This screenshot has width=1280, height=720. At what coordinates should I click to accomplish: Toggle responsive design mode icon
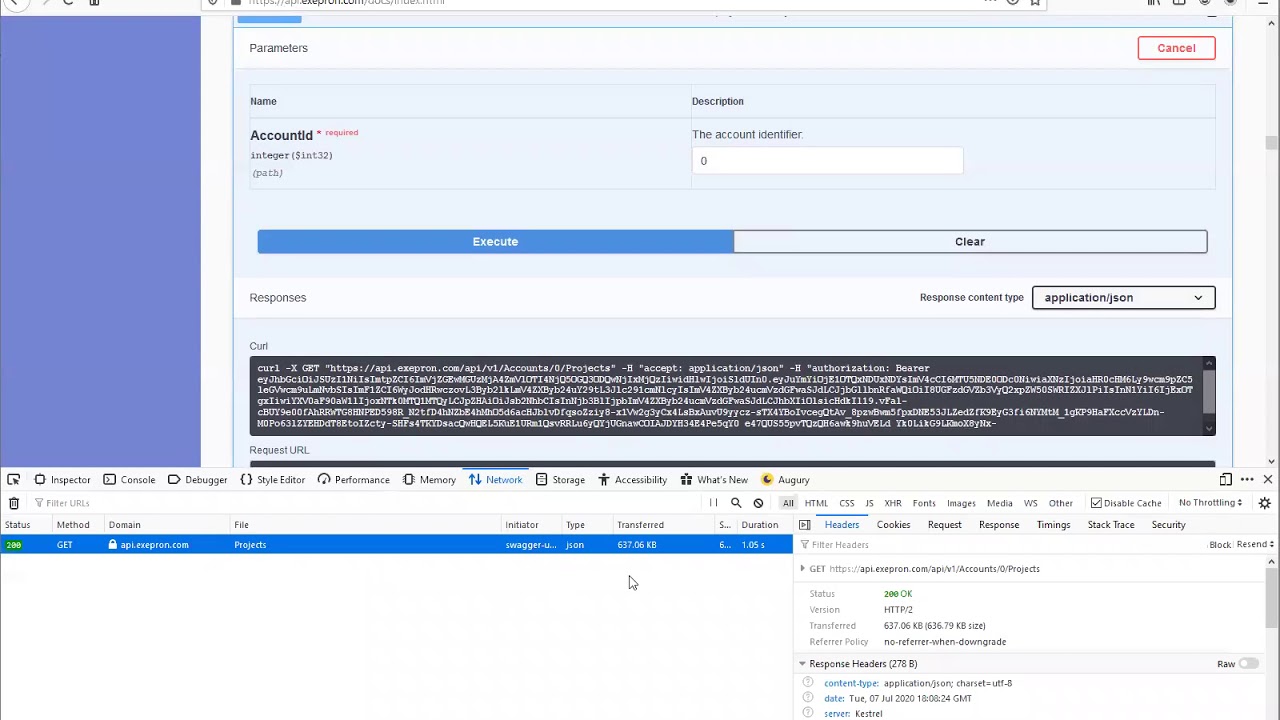click(1225, 480)
